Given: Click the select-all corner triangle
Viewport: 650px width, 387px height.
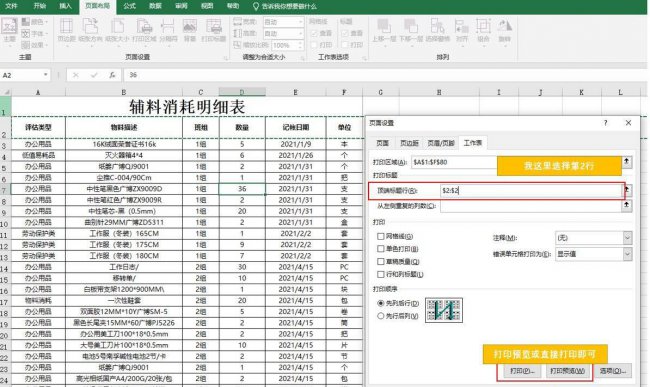Looking at the screenshot, I should point(6,92).
